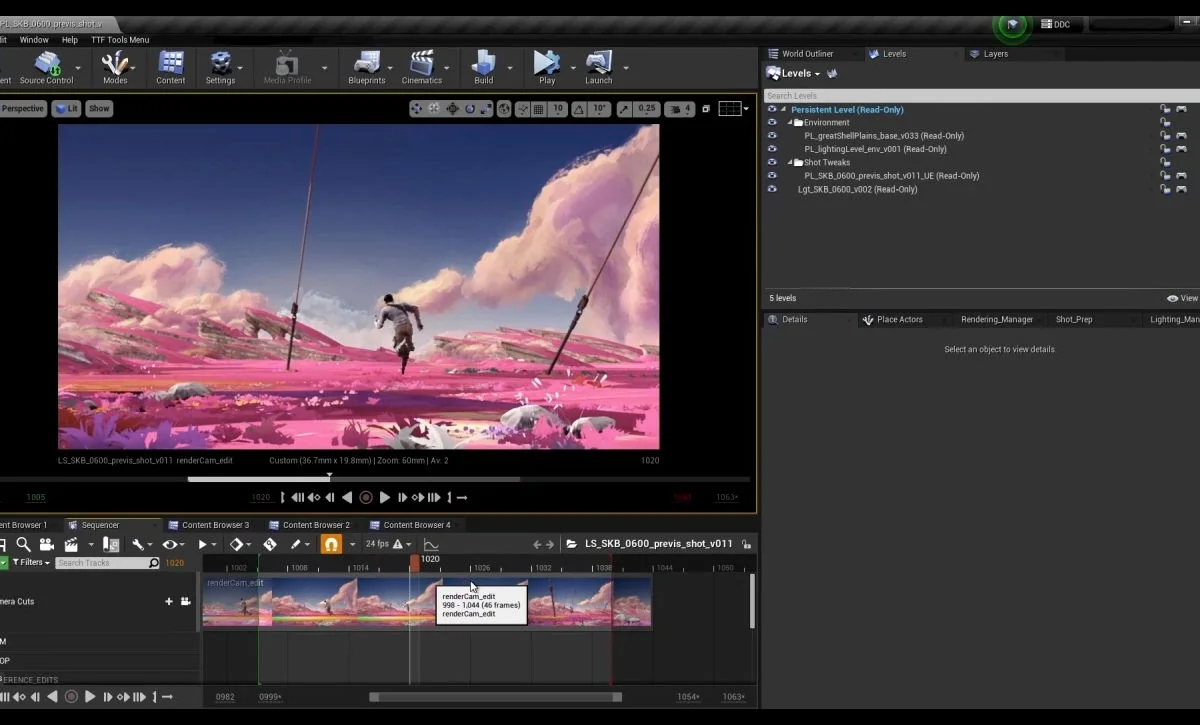Image resolution: width=1200 pixels, height=725 pixels.
Task: Open the 24 fps frame rate dropdown
Action: pyautogui.click(x=388, y=544)
